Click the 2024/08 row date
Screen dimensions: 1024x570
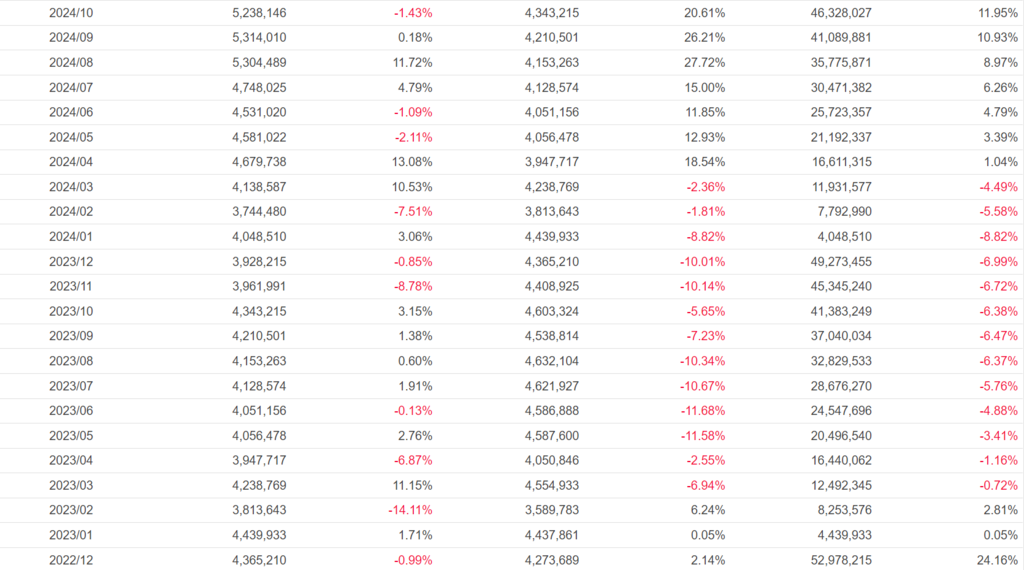[70, 62]
